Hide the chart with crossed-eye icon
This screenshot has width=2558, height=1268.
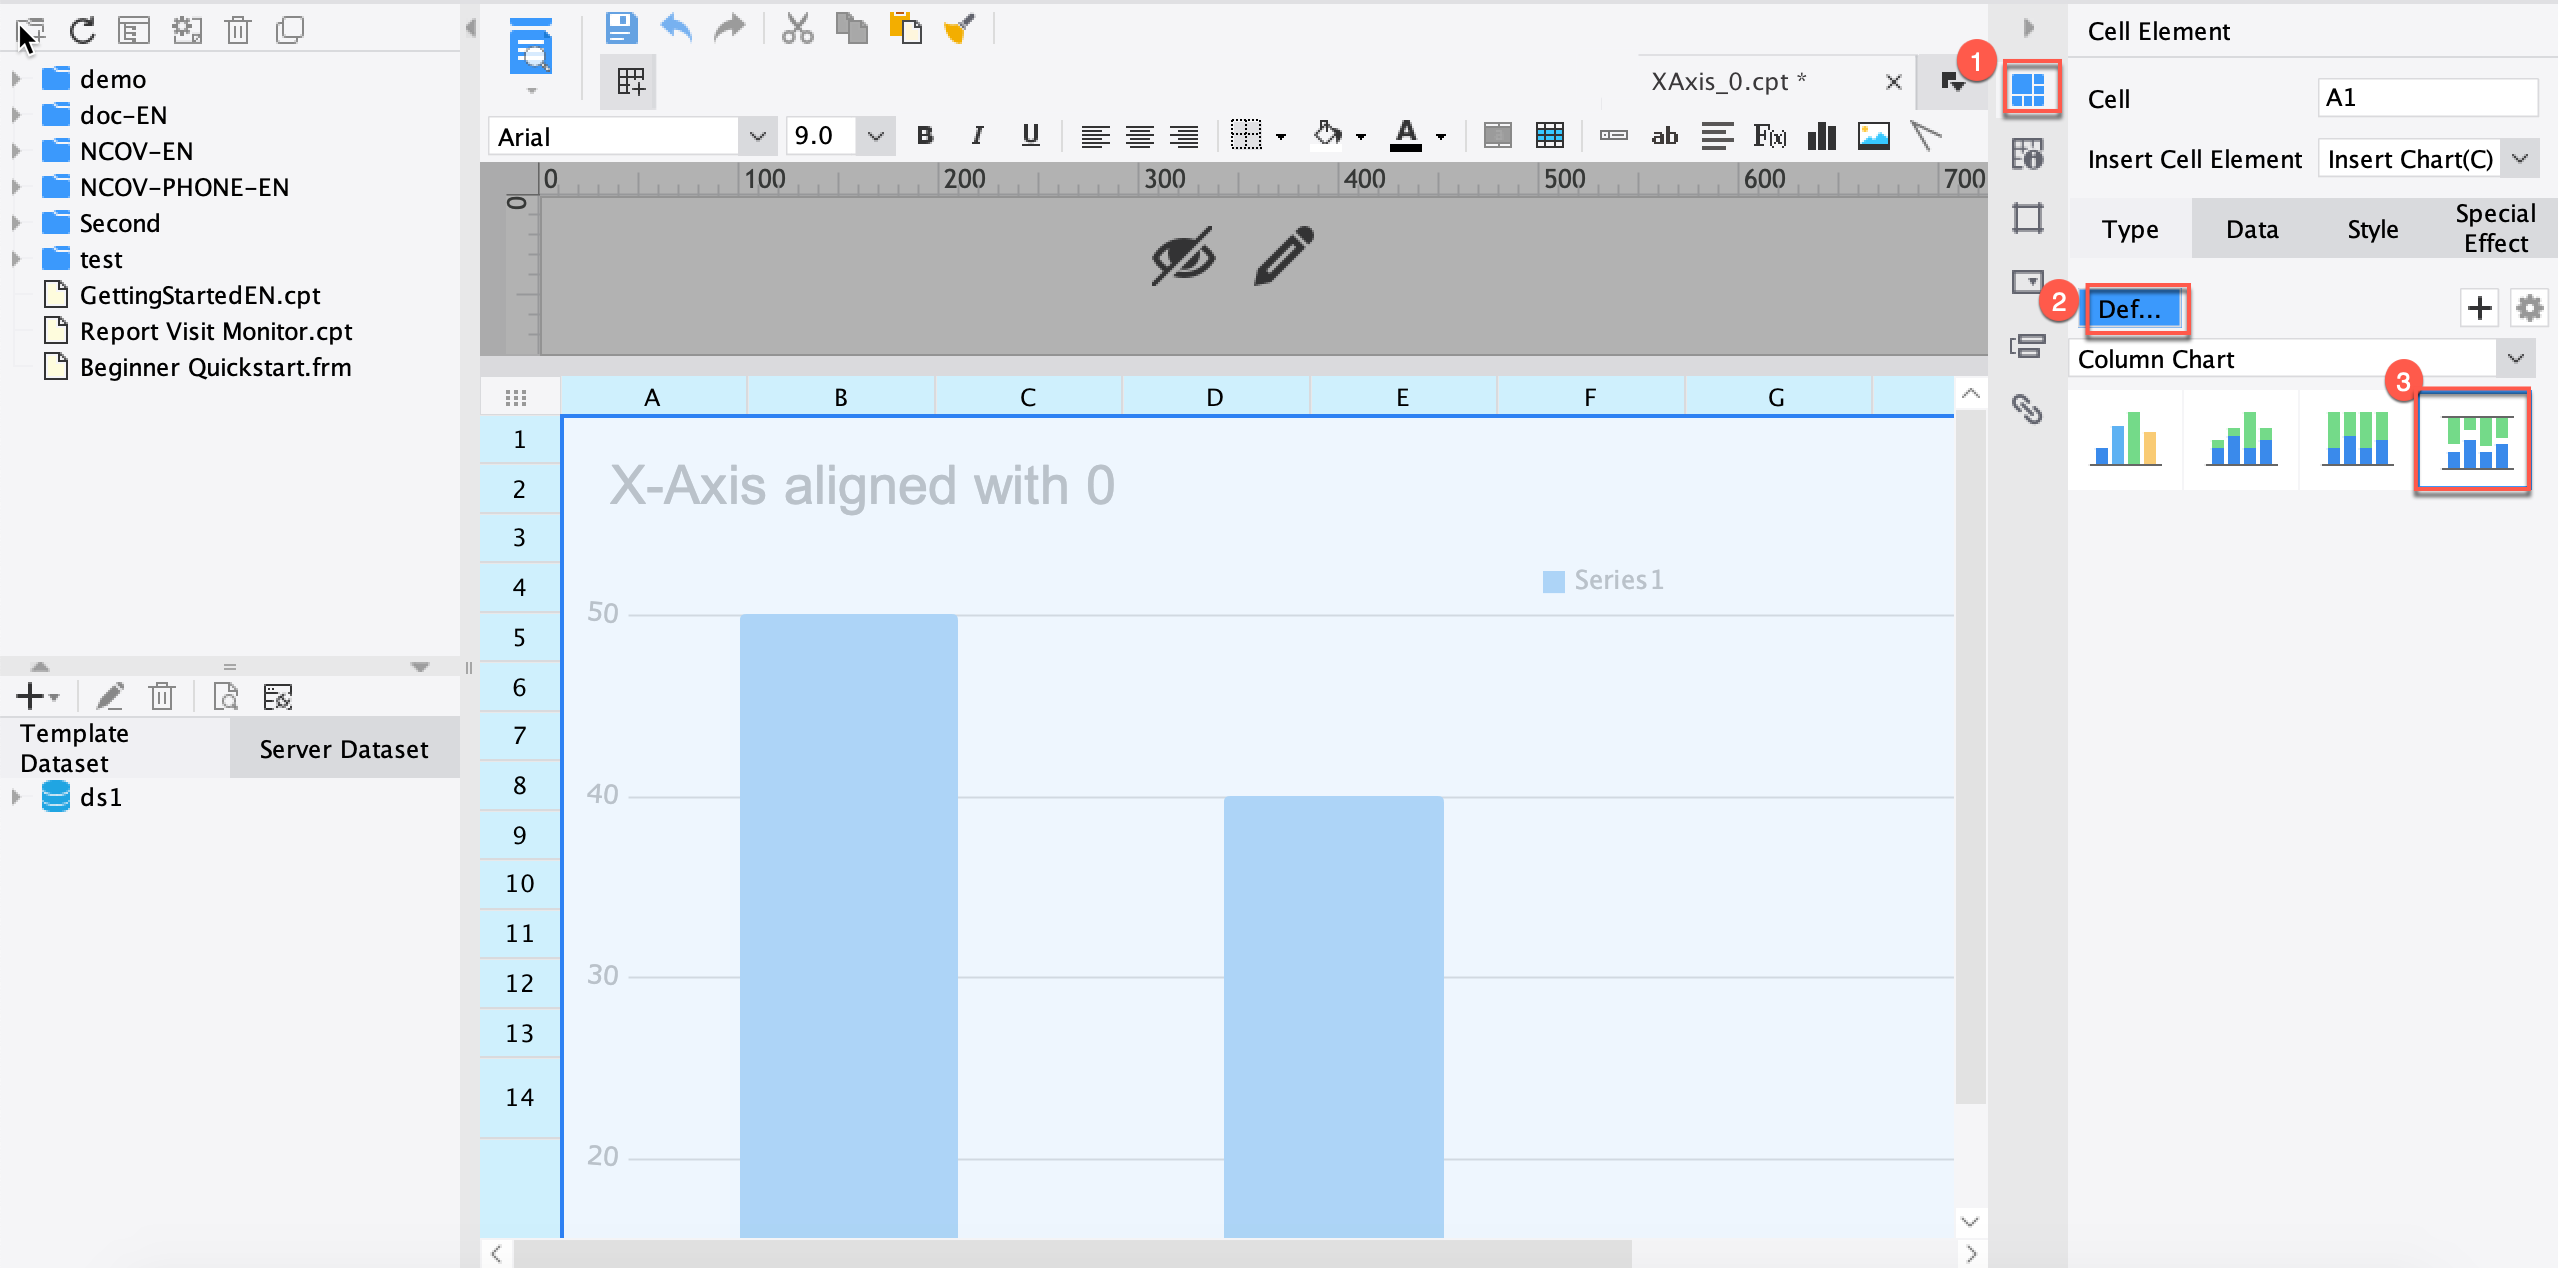(x=1183, y=256)
